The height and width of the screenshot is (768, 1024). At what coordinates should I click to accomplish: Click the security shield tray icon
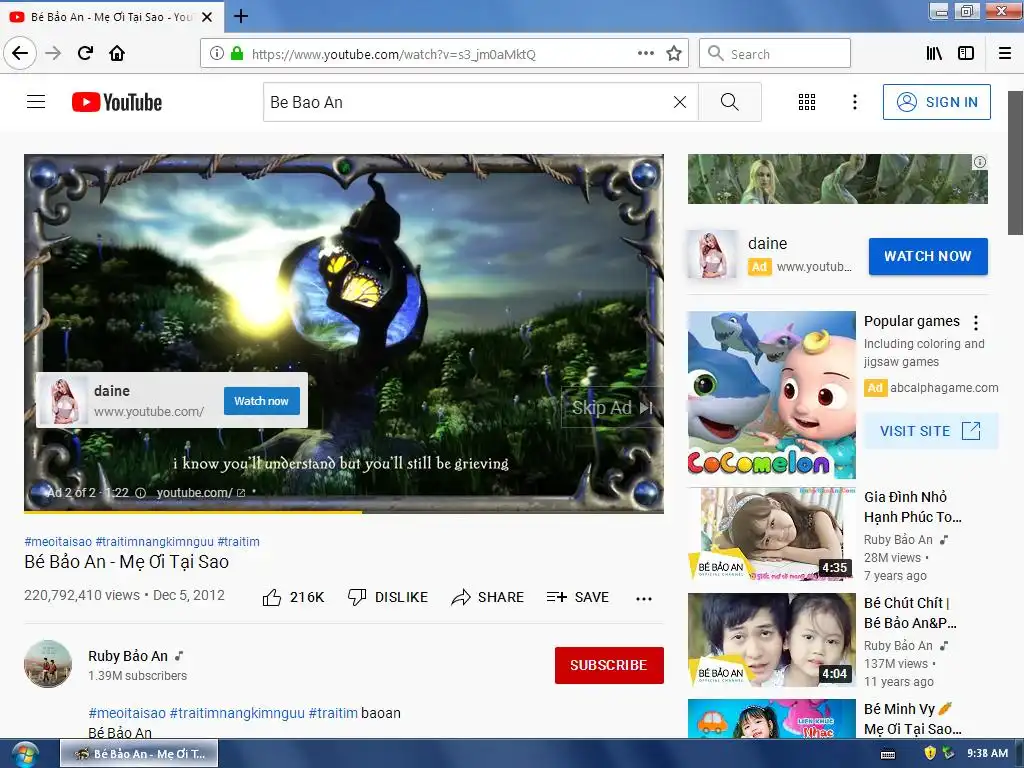tap(930, 754)
